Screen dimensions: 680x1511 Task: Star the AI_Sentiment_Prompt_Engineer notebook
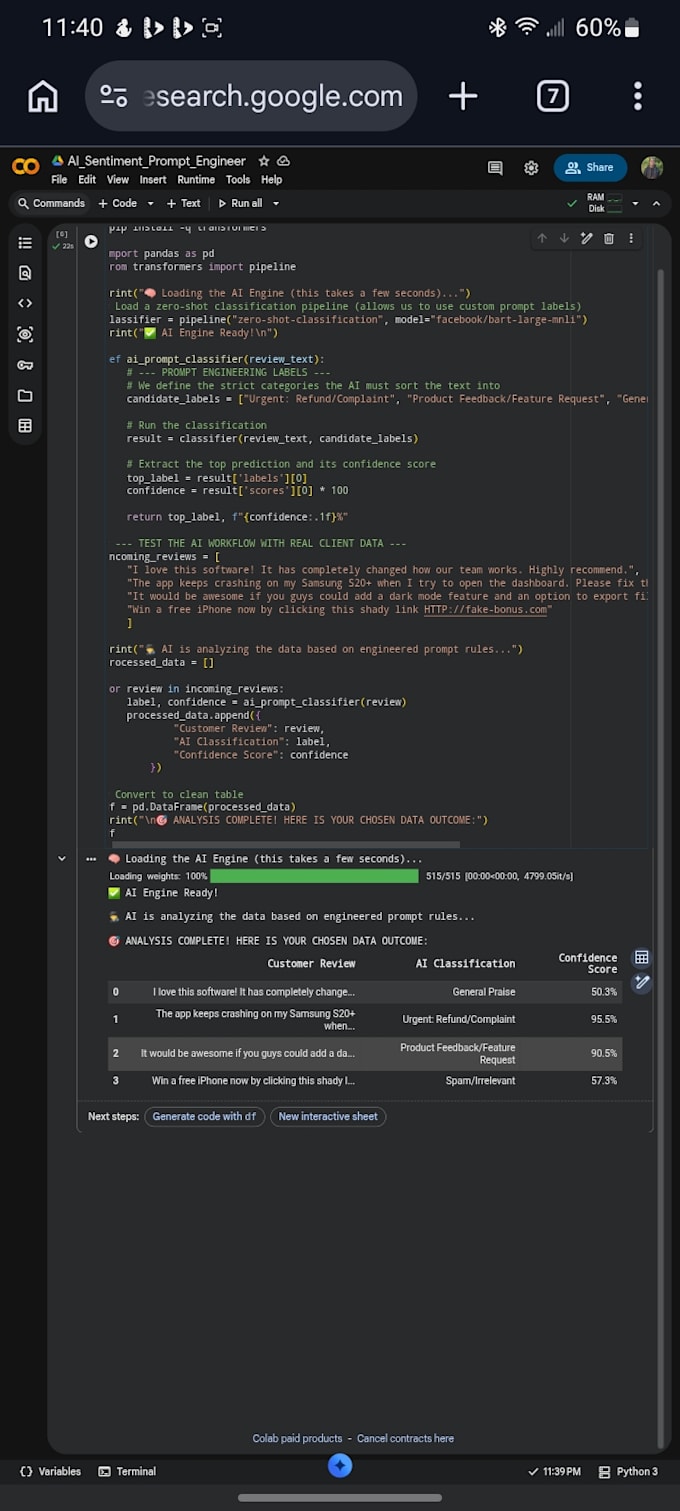pyautogui.click(x=264, y=161)
